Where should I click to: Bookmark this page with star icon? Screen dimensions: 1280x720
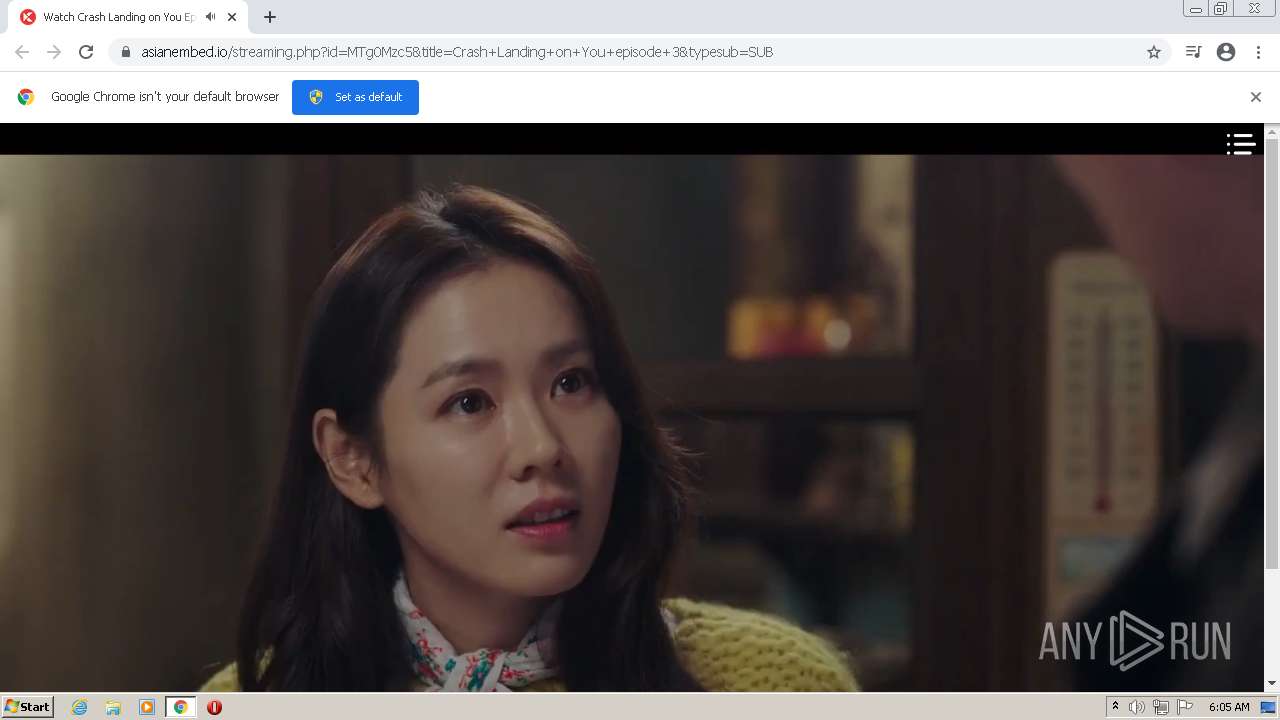click(1154, 52)
